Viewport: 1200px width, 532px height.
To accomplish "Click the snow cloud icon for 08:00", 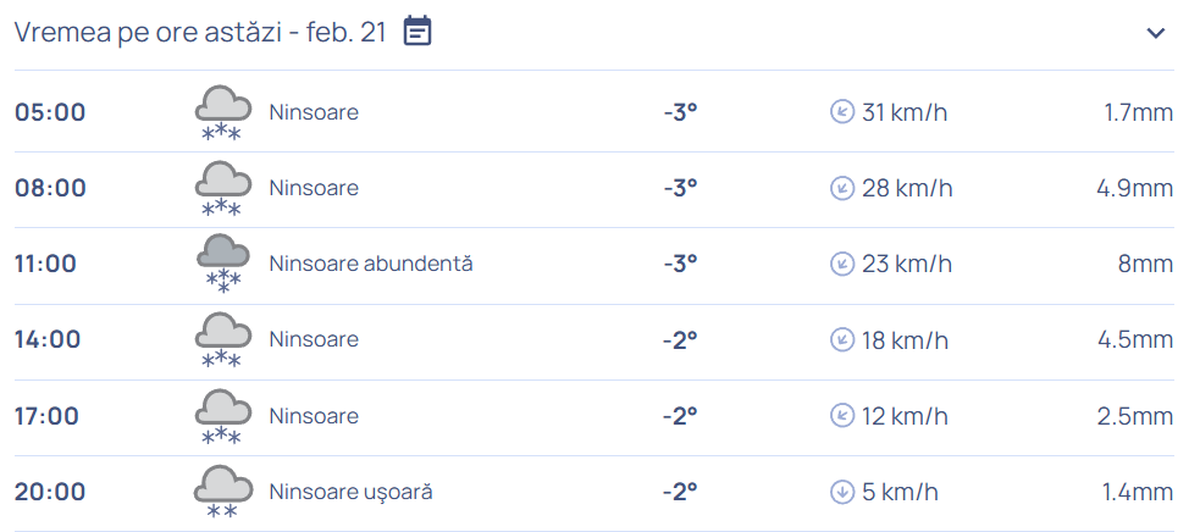I will coord(222,190).
